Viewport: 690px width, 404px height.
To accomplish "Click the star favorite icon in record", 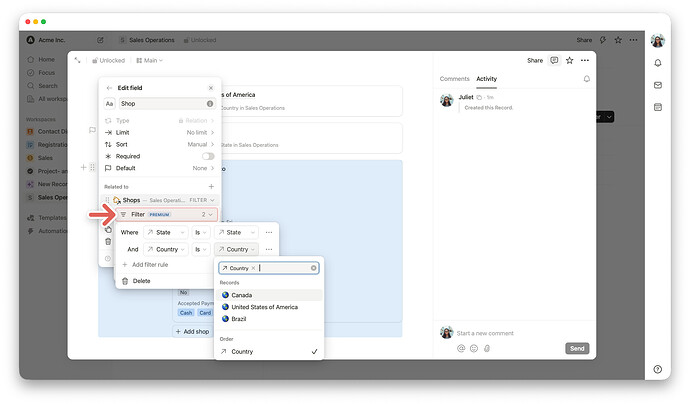I will tap(570, 60).
